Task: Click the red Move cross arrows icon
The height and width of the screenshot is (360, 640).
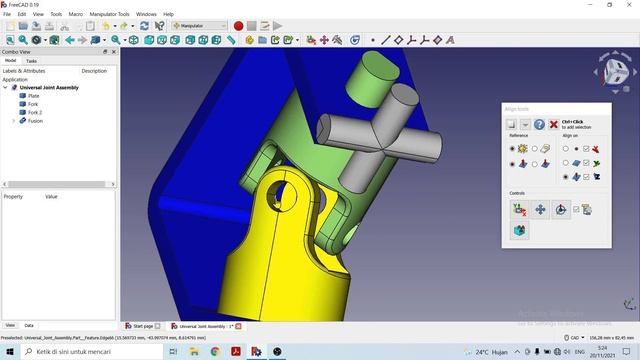Action: (x=324, y=40)
